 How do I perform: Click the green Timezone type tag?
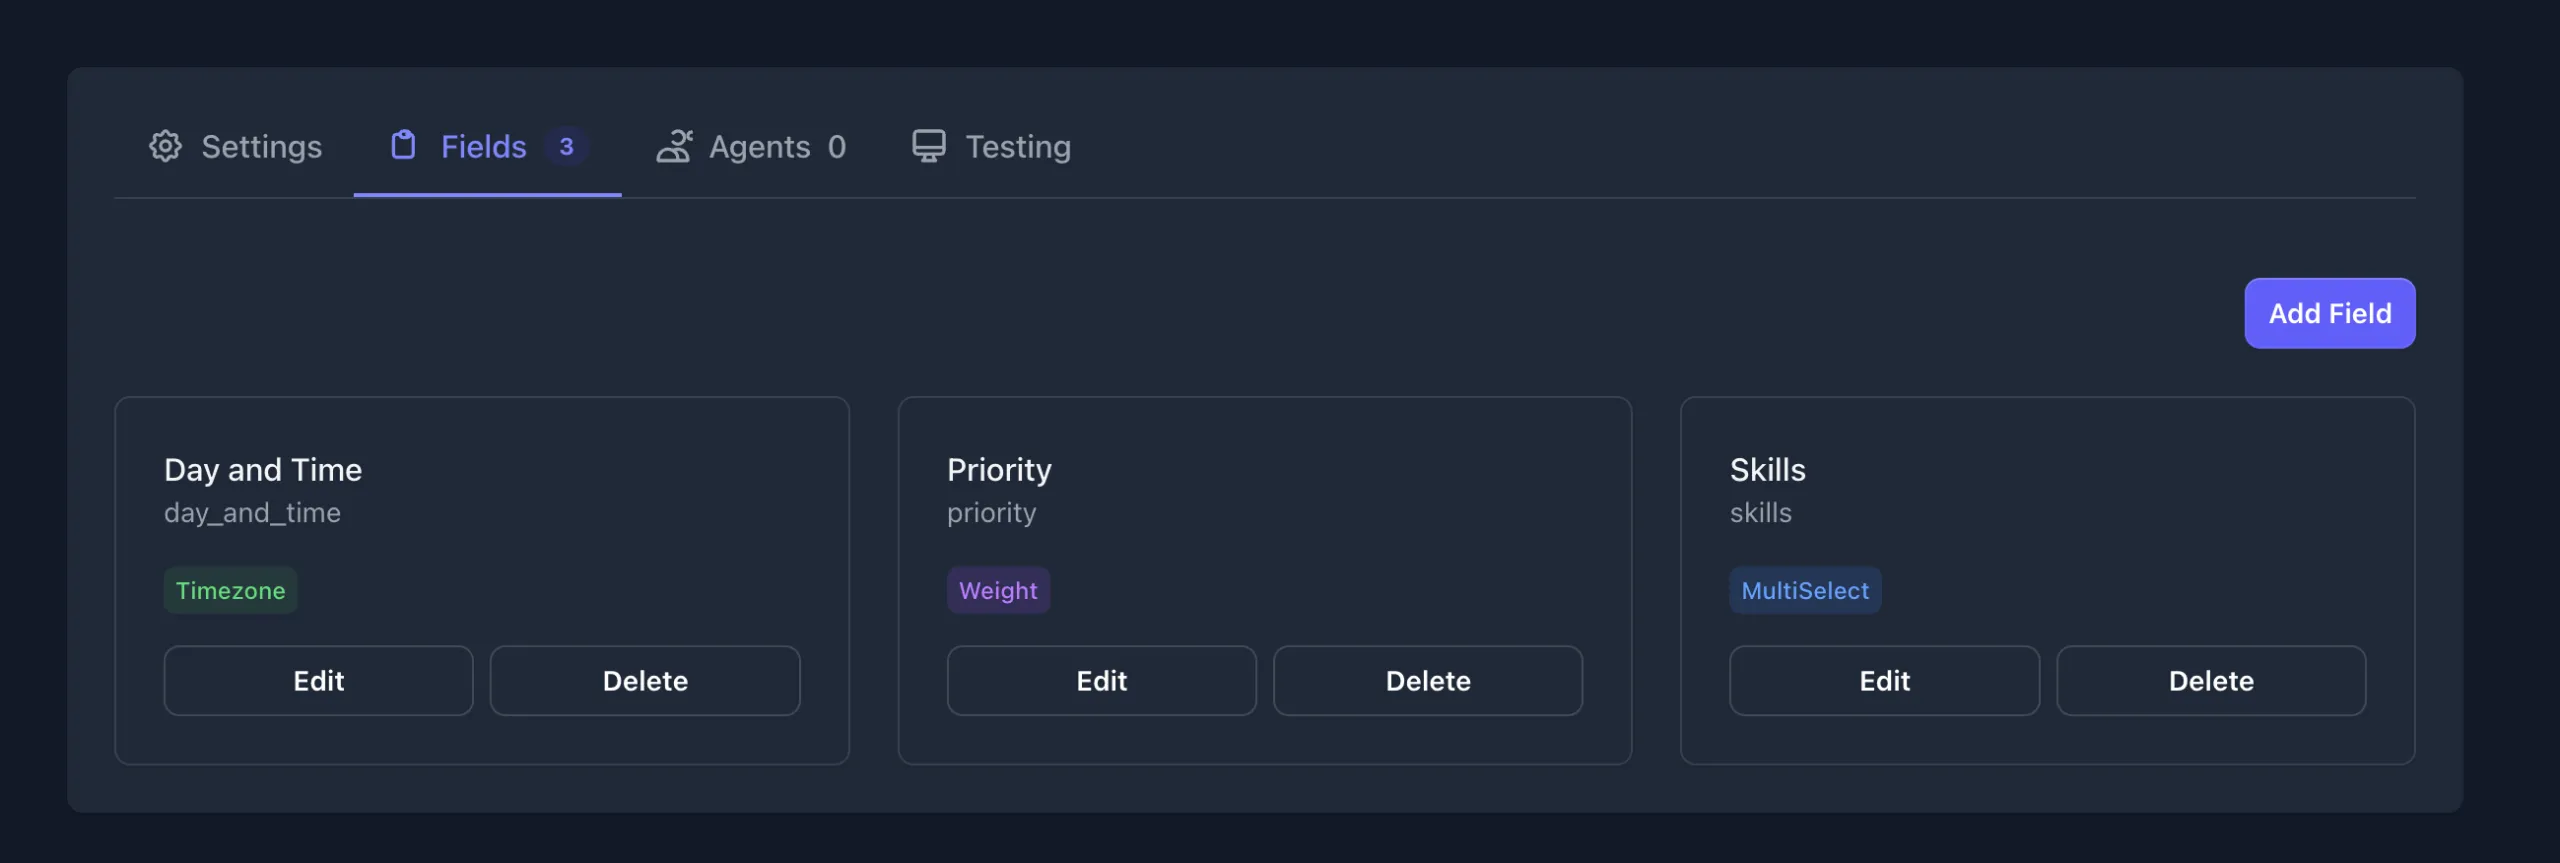pos(230,591)
